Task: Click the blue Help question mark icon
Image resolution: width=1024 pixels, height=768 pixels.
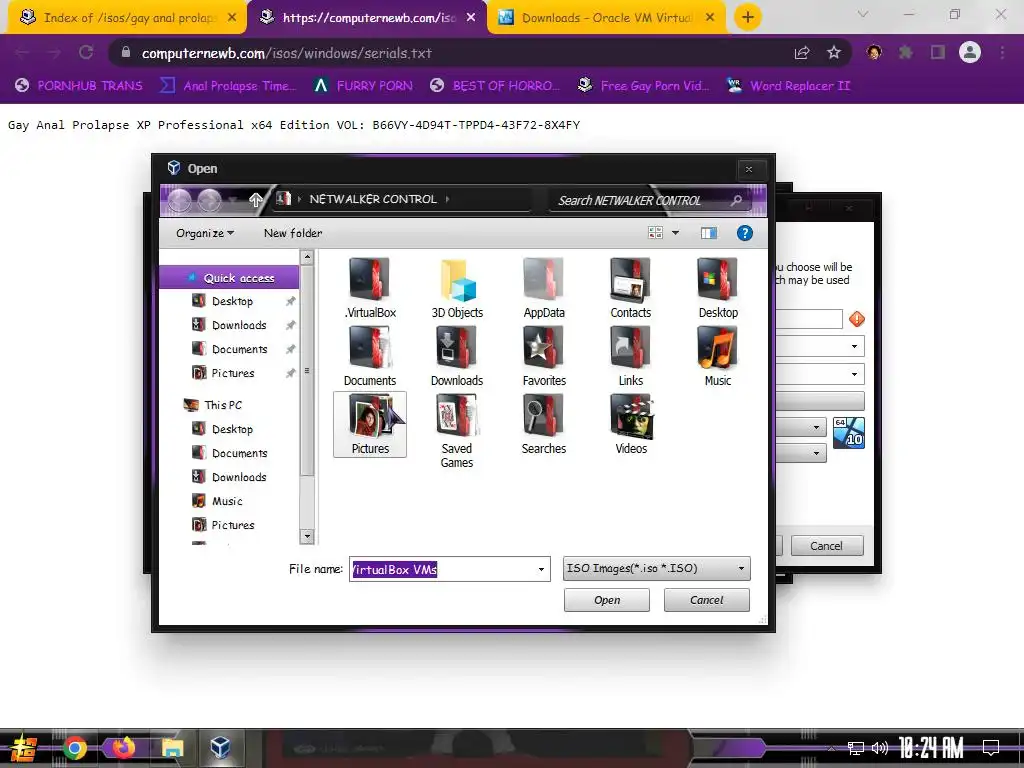Action: tap(744, 233)
